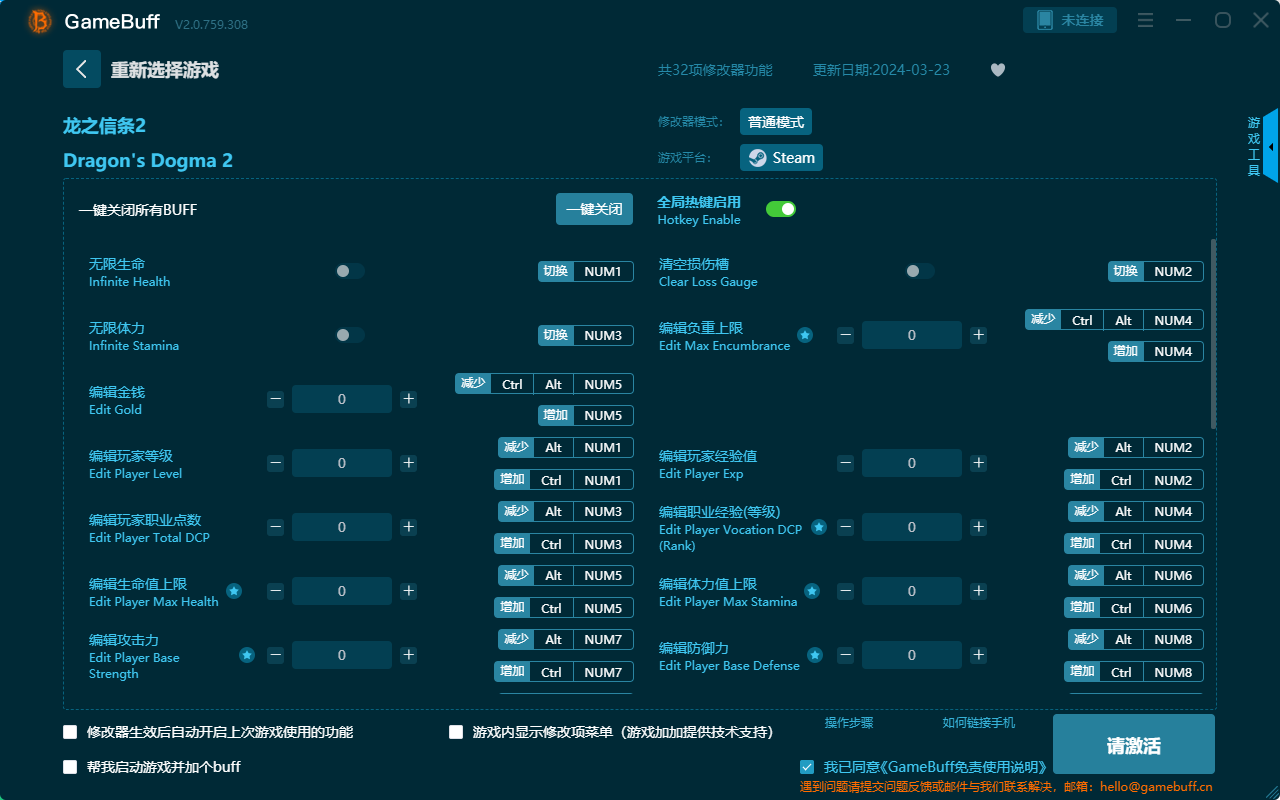
Task: Uncheck the GameBuff disclaimer agreement checkbox
Action: tap(807, 767)
